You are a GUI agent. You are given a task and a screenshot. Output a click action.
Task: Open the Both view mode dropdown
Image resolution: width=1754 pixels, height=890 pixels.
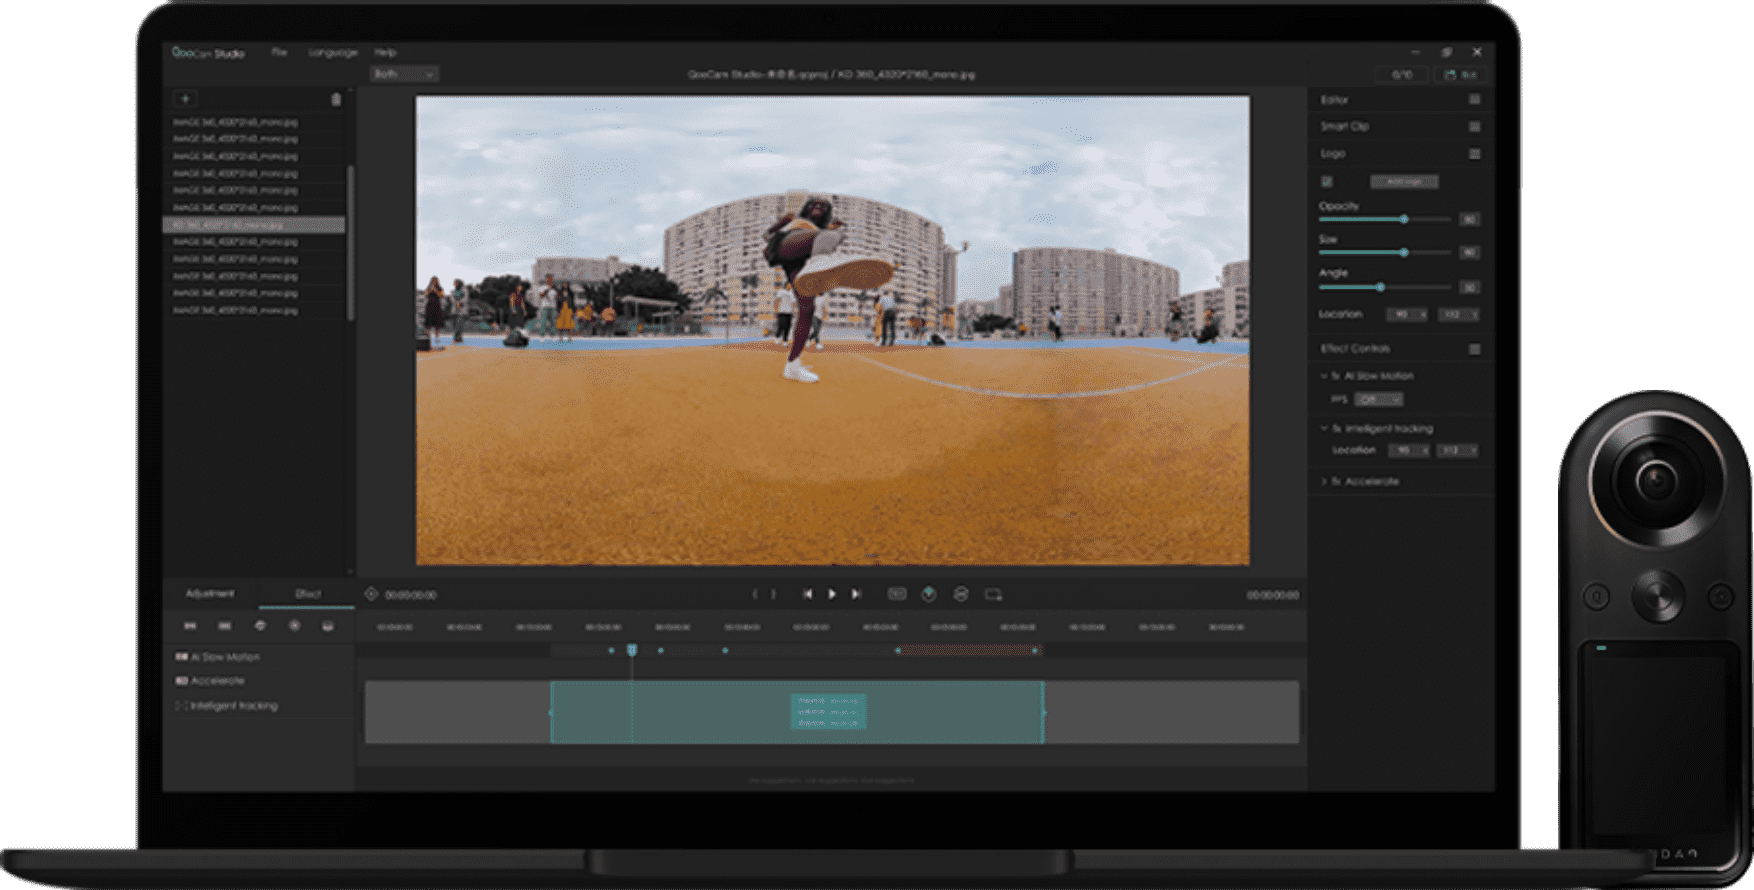[404, 74]
